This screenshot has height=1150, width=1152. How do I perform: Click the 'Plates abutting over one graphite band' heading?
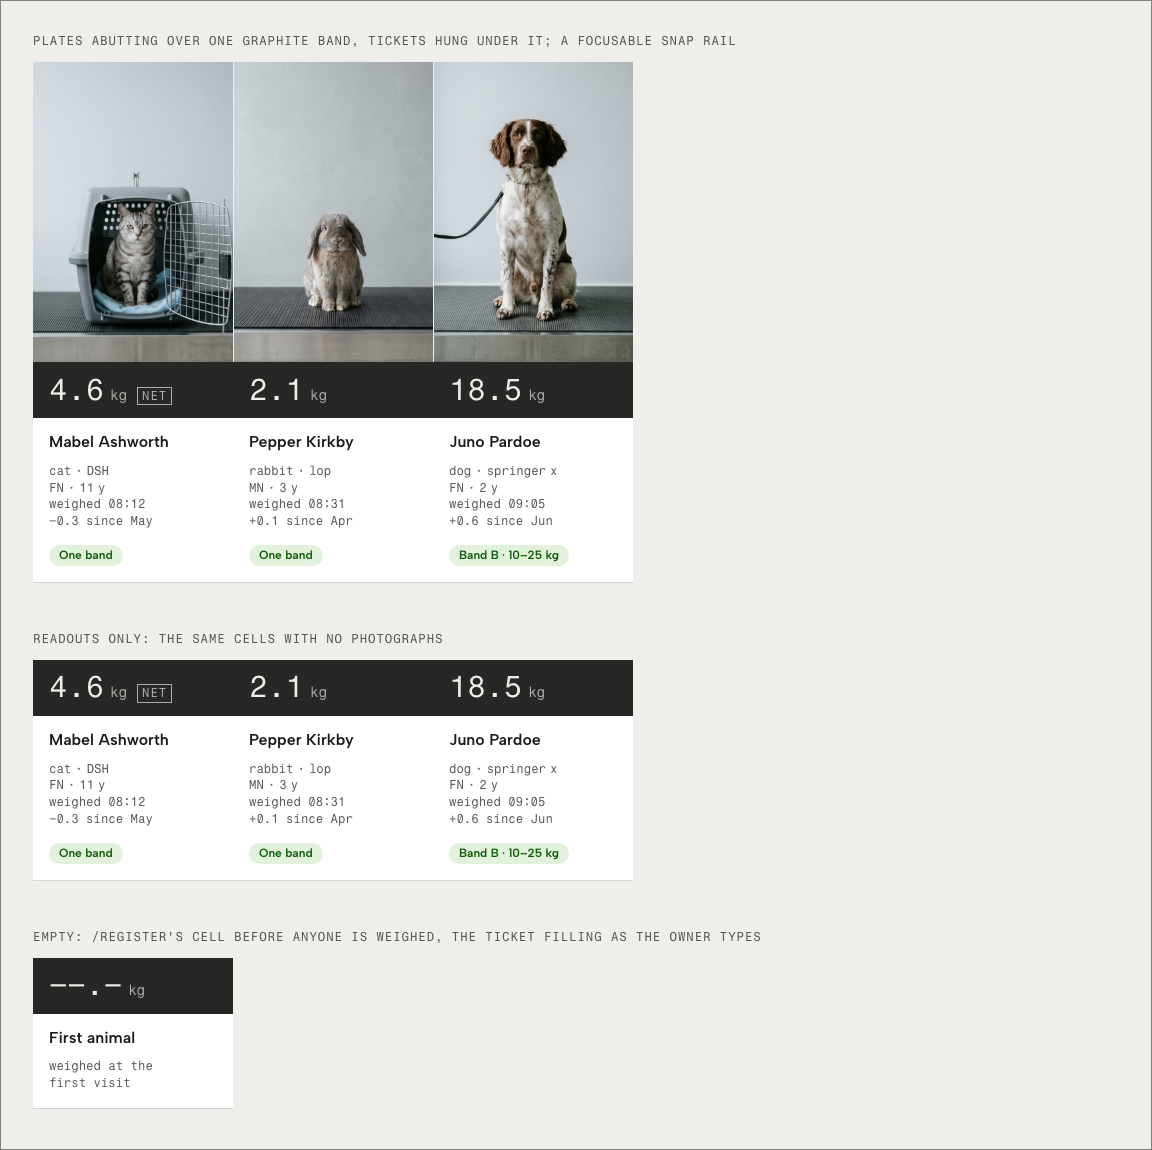[x=384, y=40]
